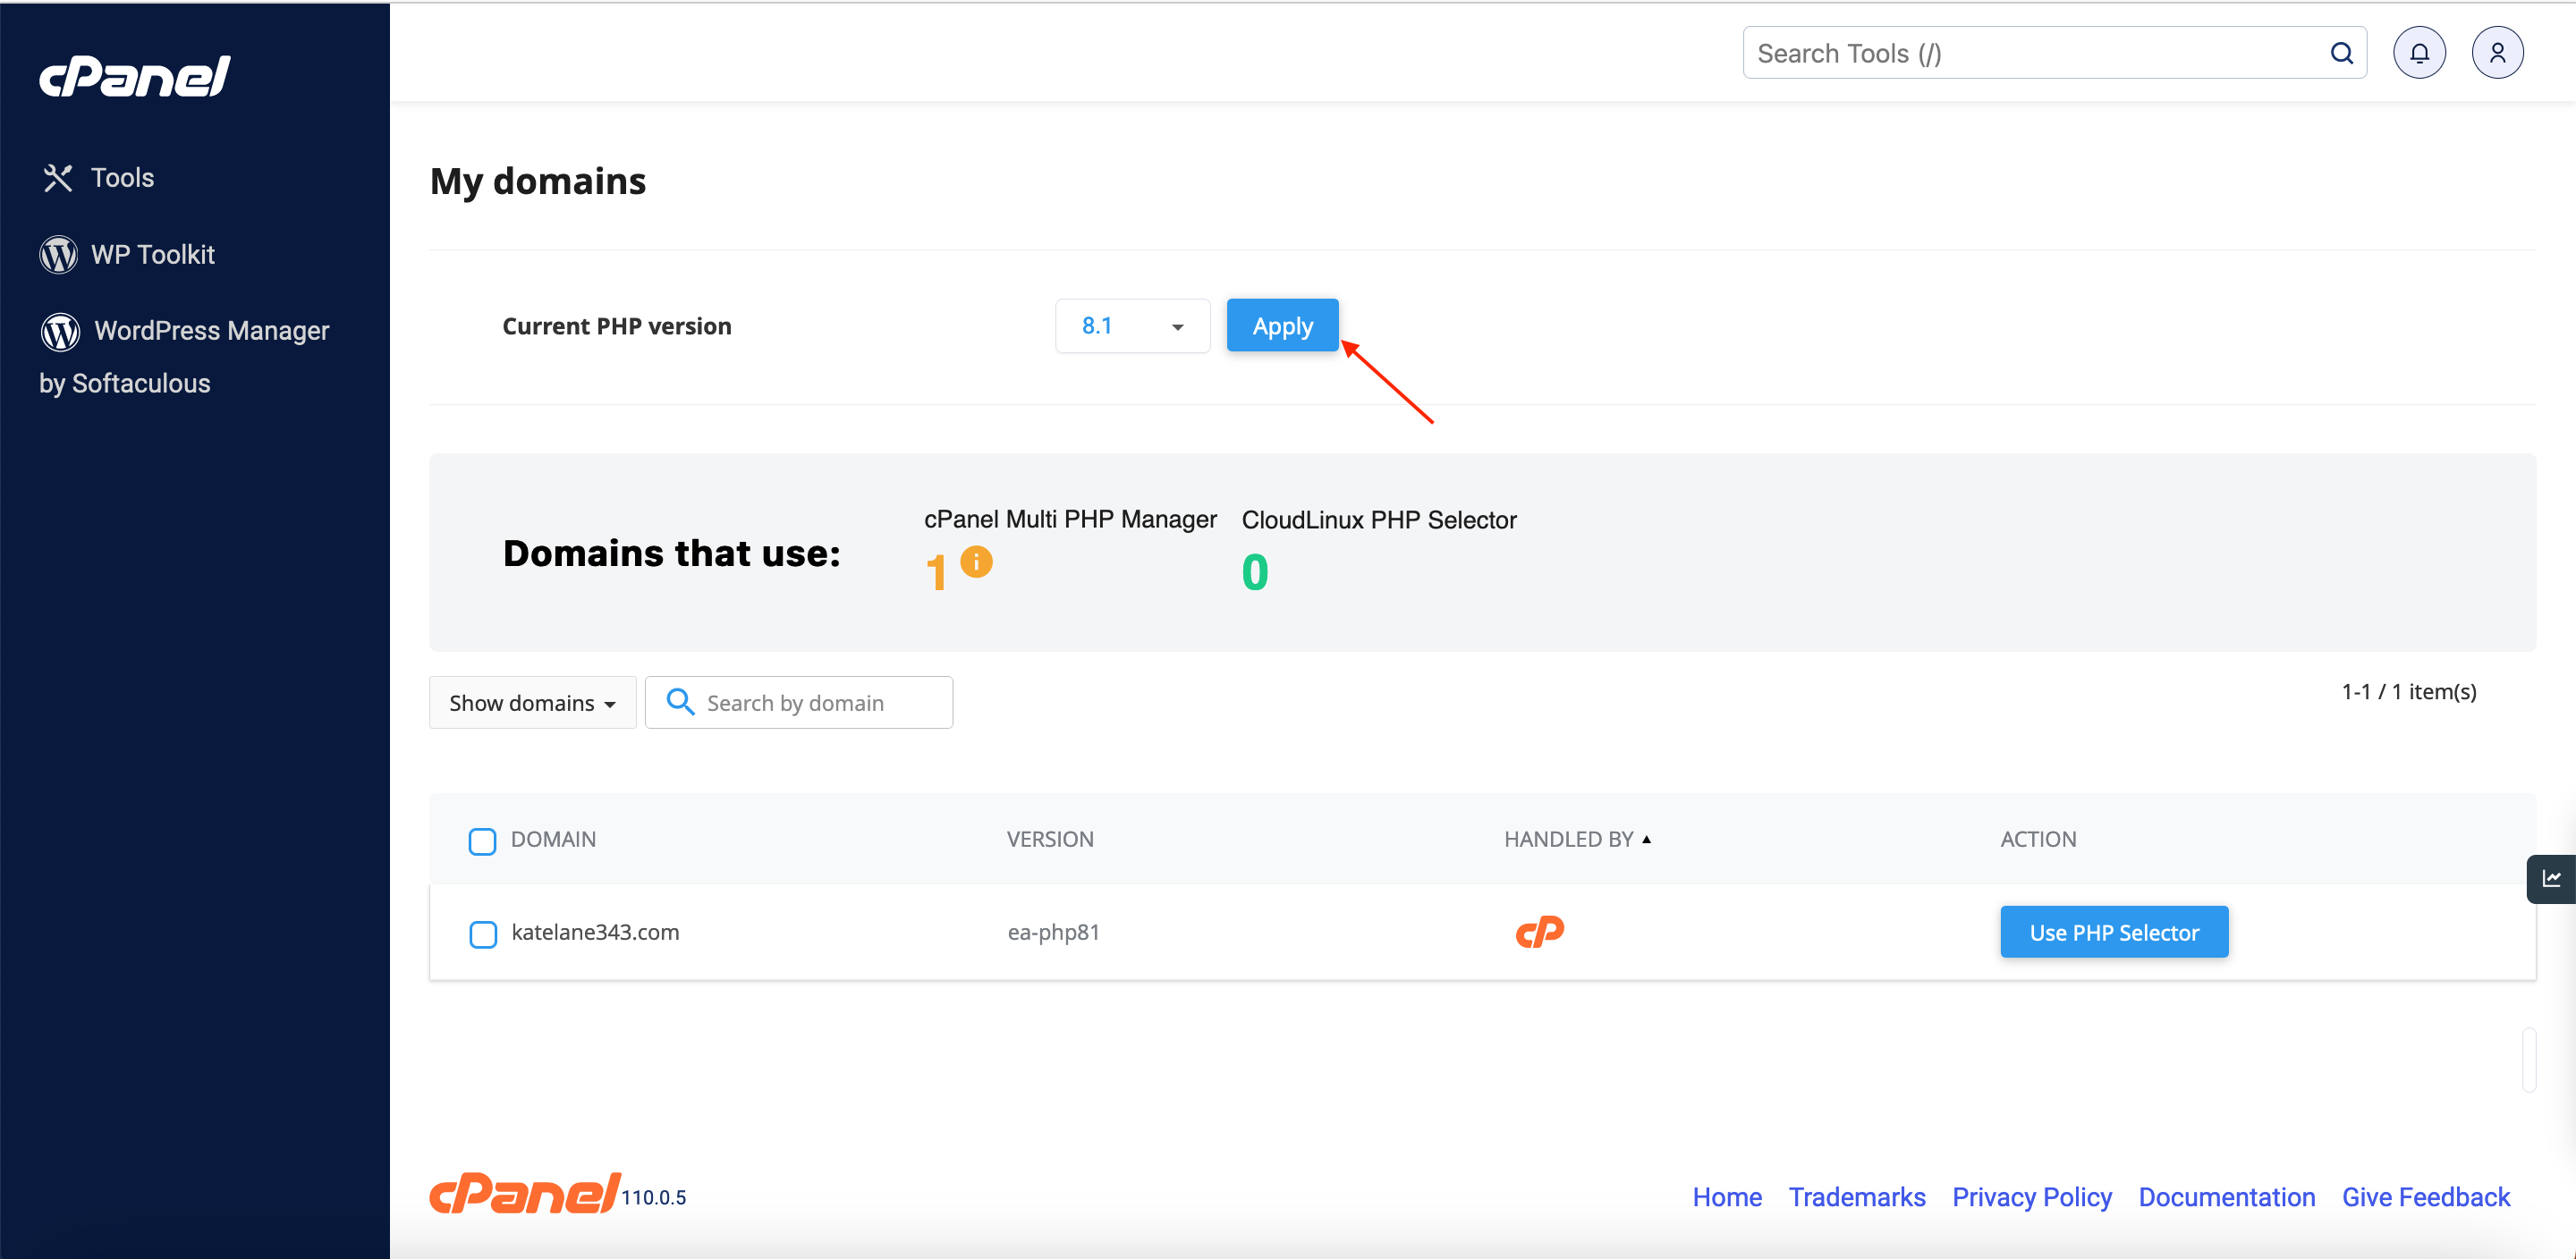Go to the Home footer link
This screenshot has height=1259, width=2576.
tap(1727, 1197)
